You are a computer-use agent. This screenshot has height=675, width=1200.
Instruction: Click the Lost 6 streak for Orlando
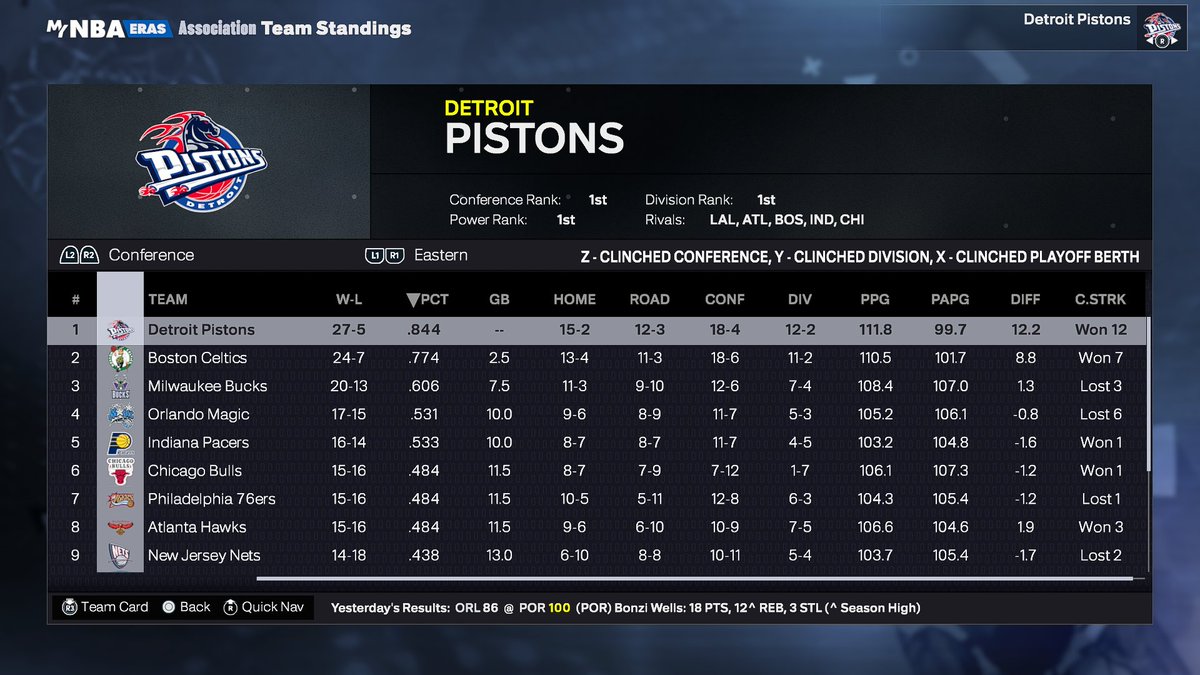pos(1100,414)
